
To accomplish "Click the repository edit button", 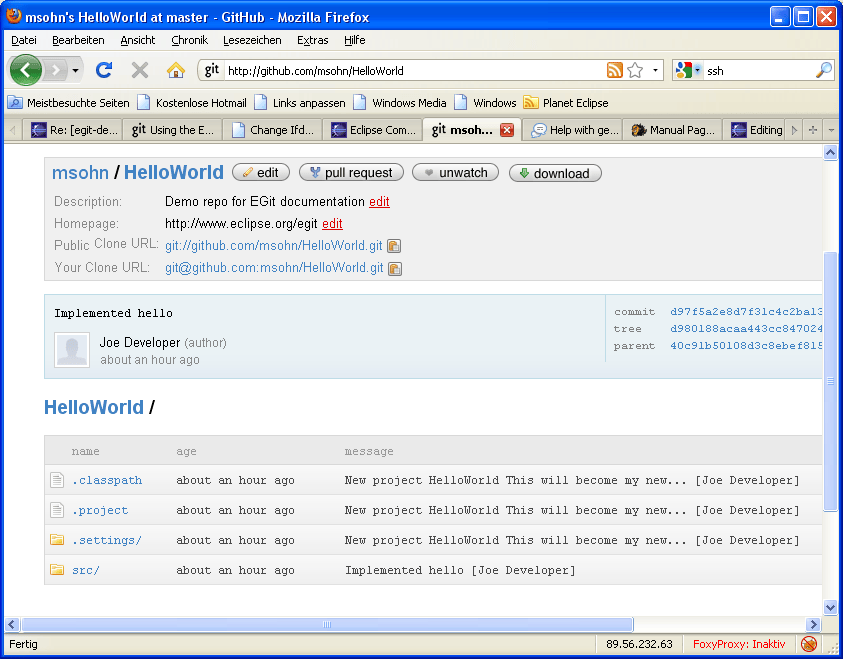I will (x=261, y=173).
